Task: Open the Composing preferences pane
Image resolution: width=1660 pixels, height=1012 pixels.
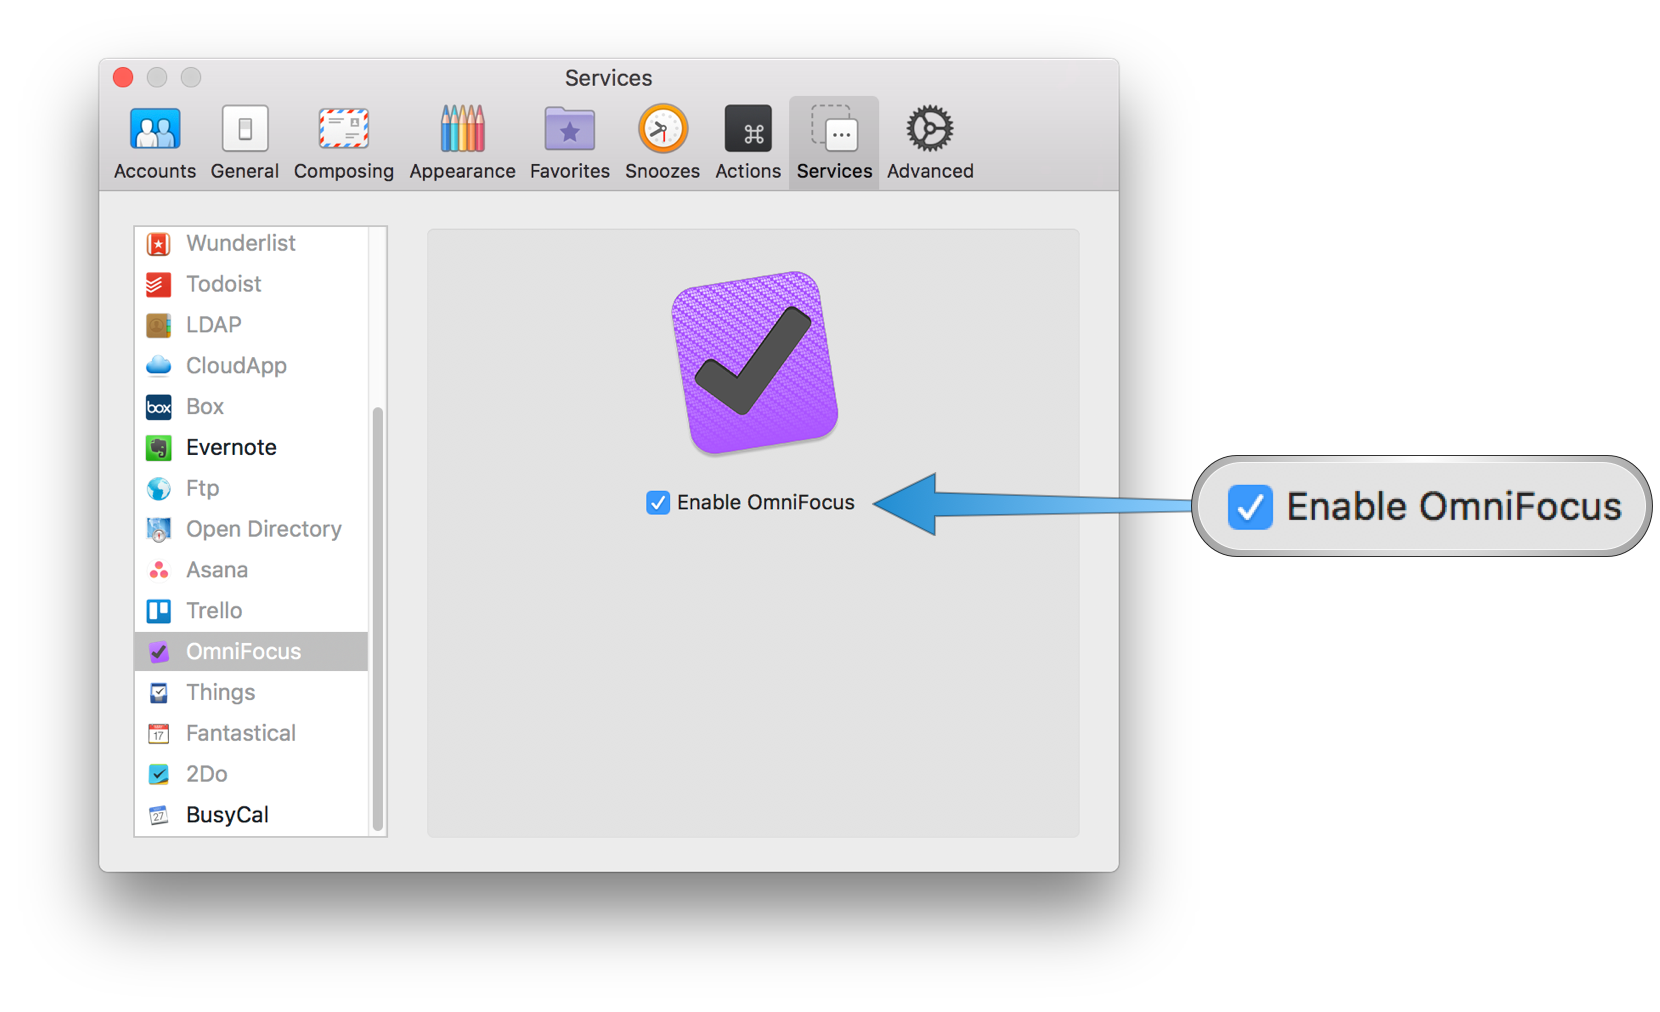Action: point(343,143)
